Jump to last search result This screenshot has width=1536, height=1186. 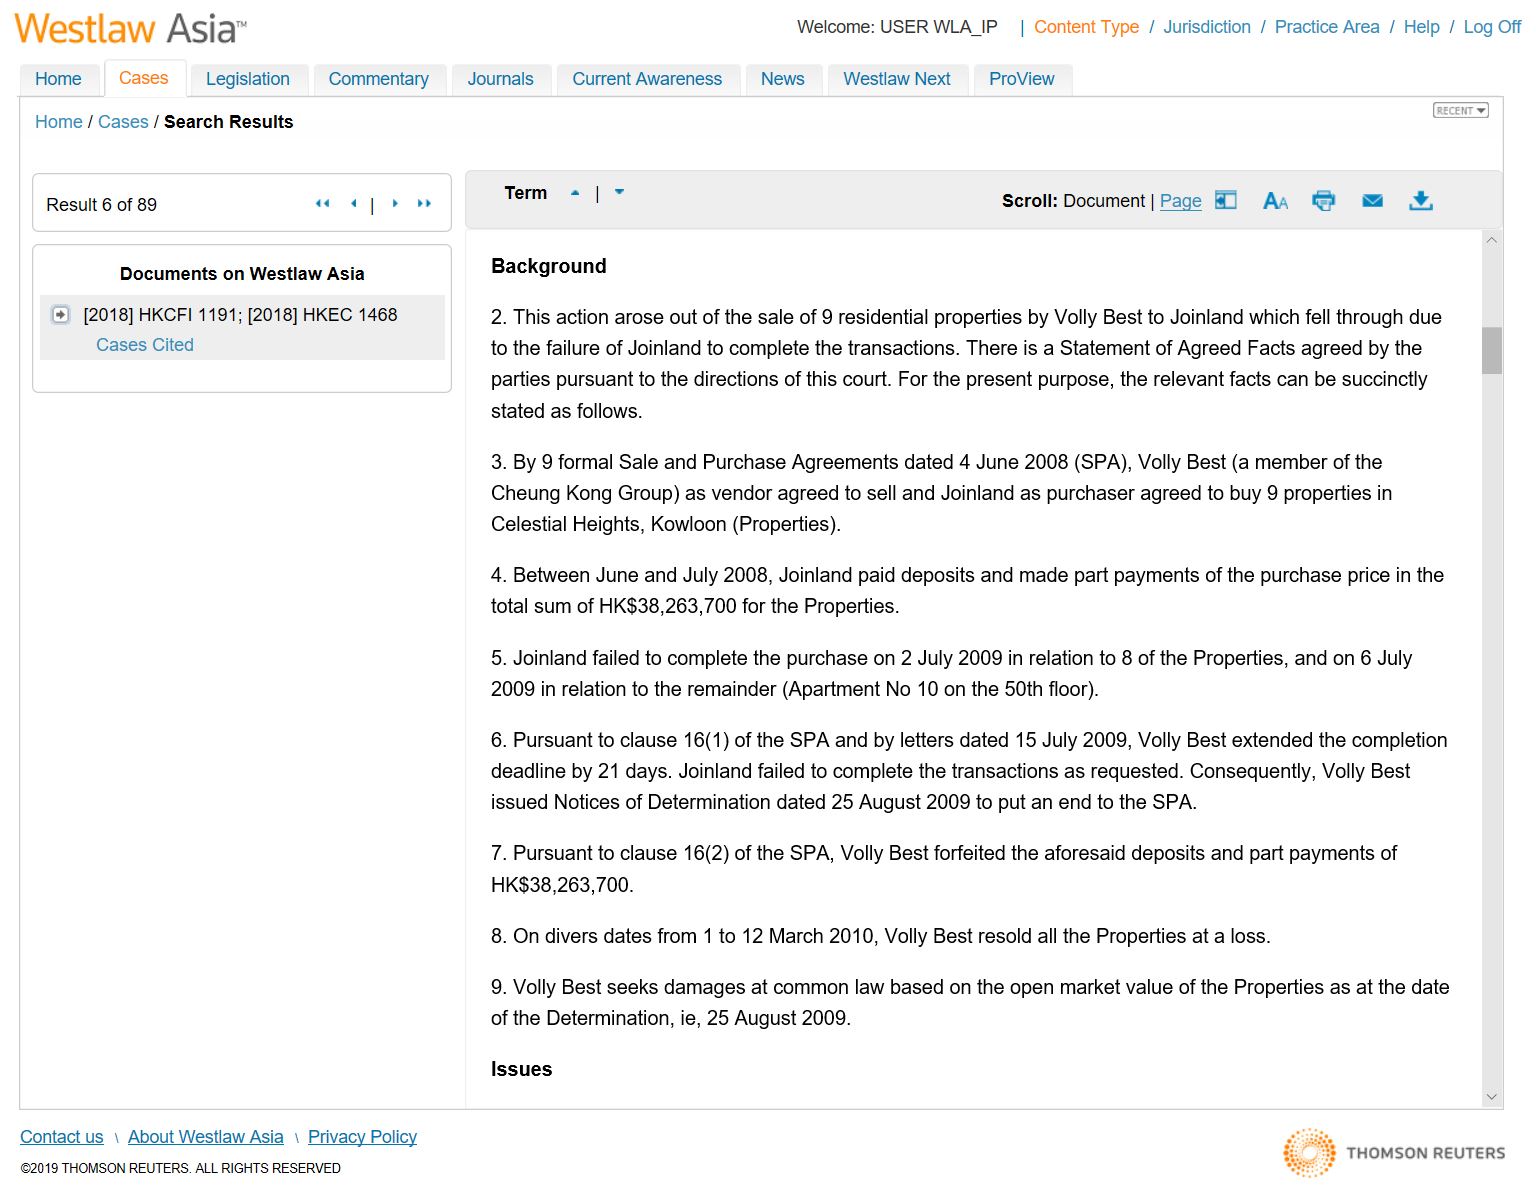[424, 204]
